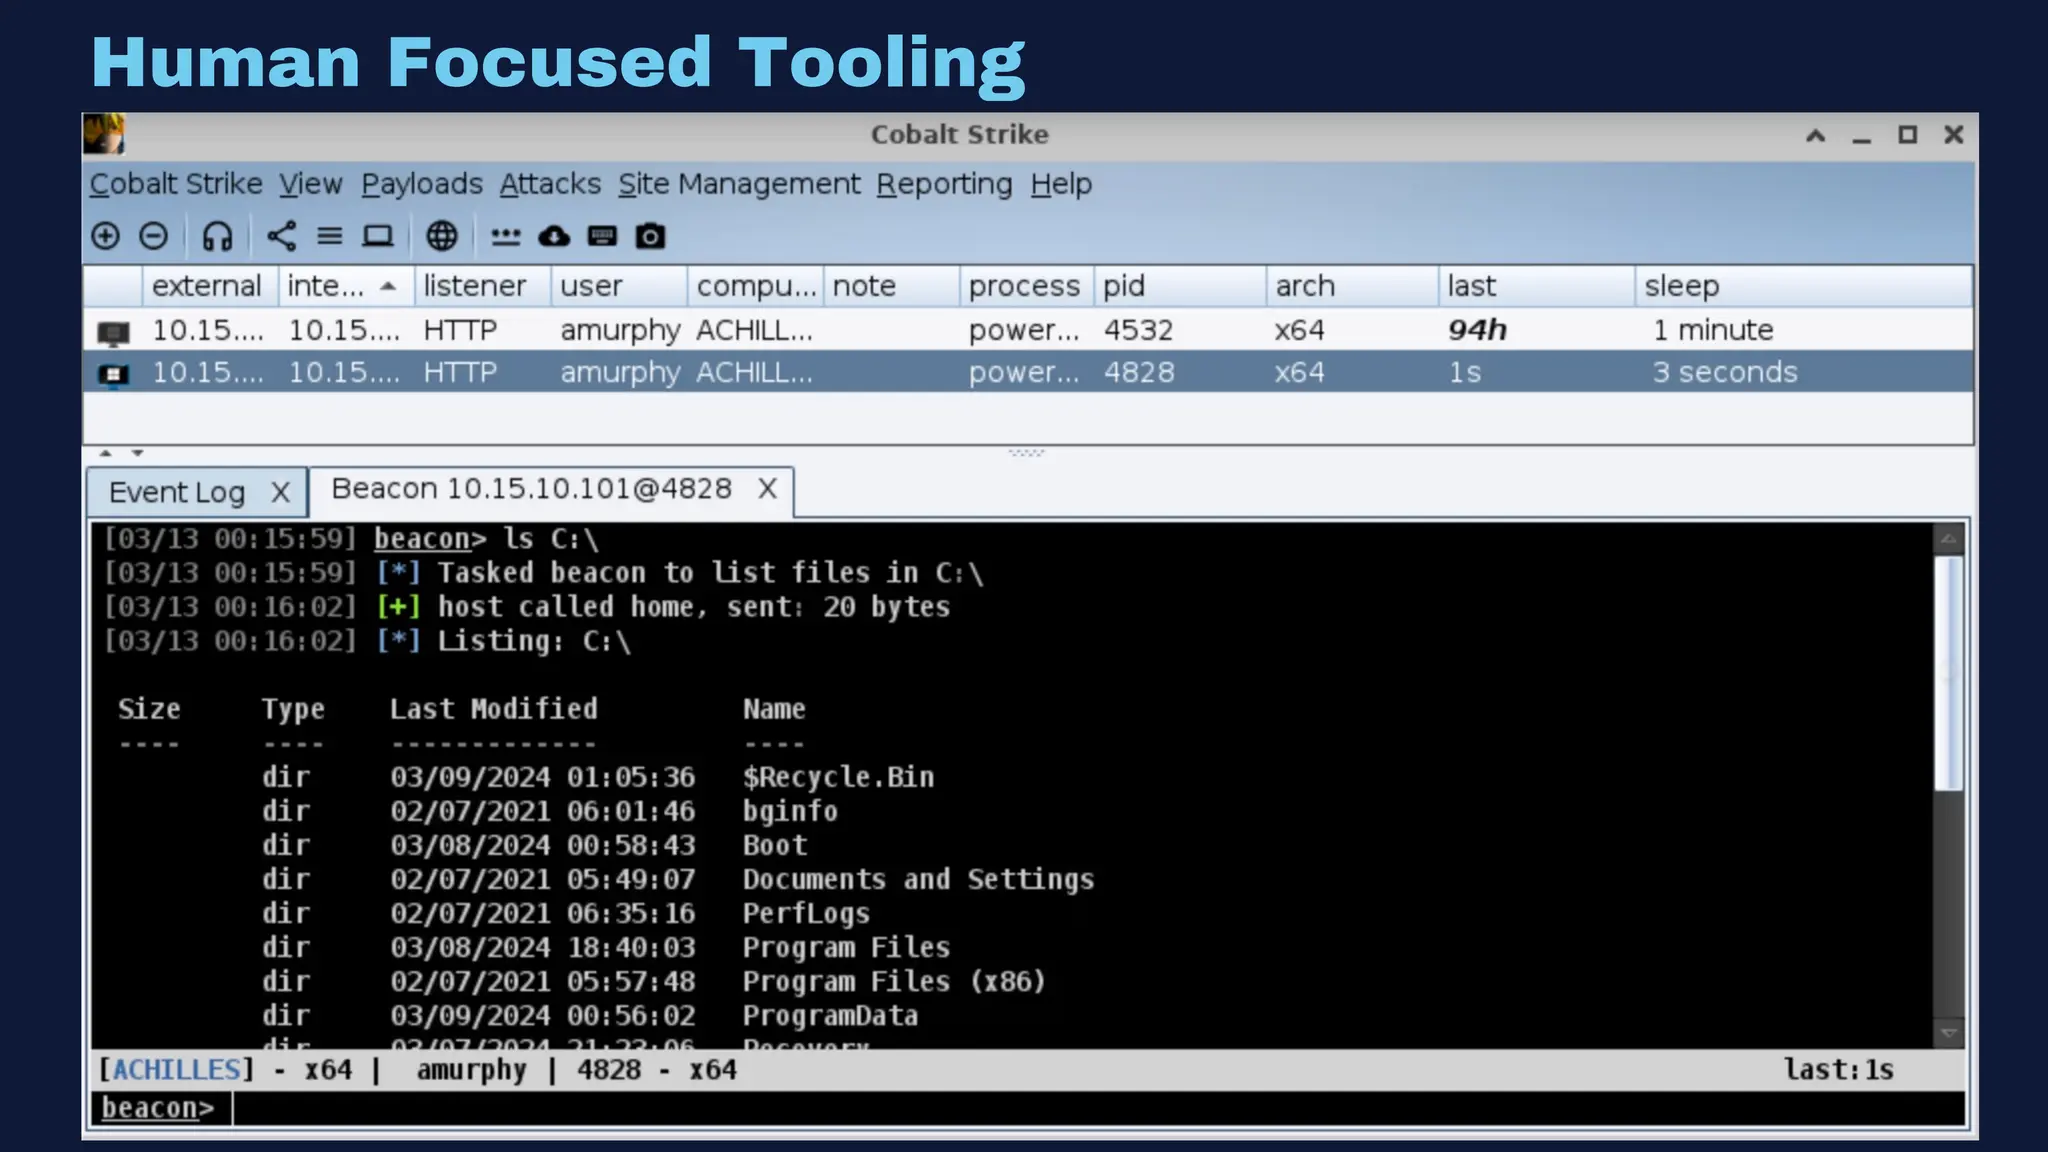This screenshot has width=2048, height=1152.
Task: Open web management via the globe icon
Action: (x=441, y=236)
